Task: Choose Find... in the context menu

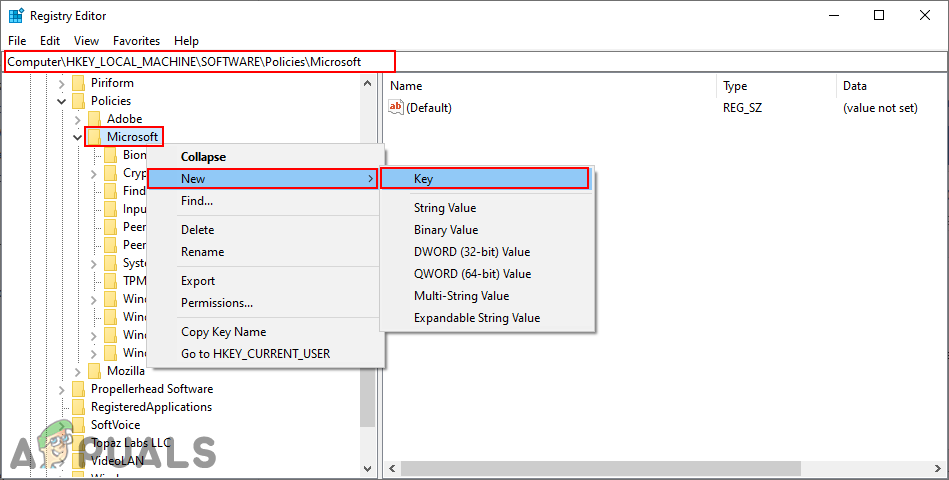Action: (x=265, y=201)
